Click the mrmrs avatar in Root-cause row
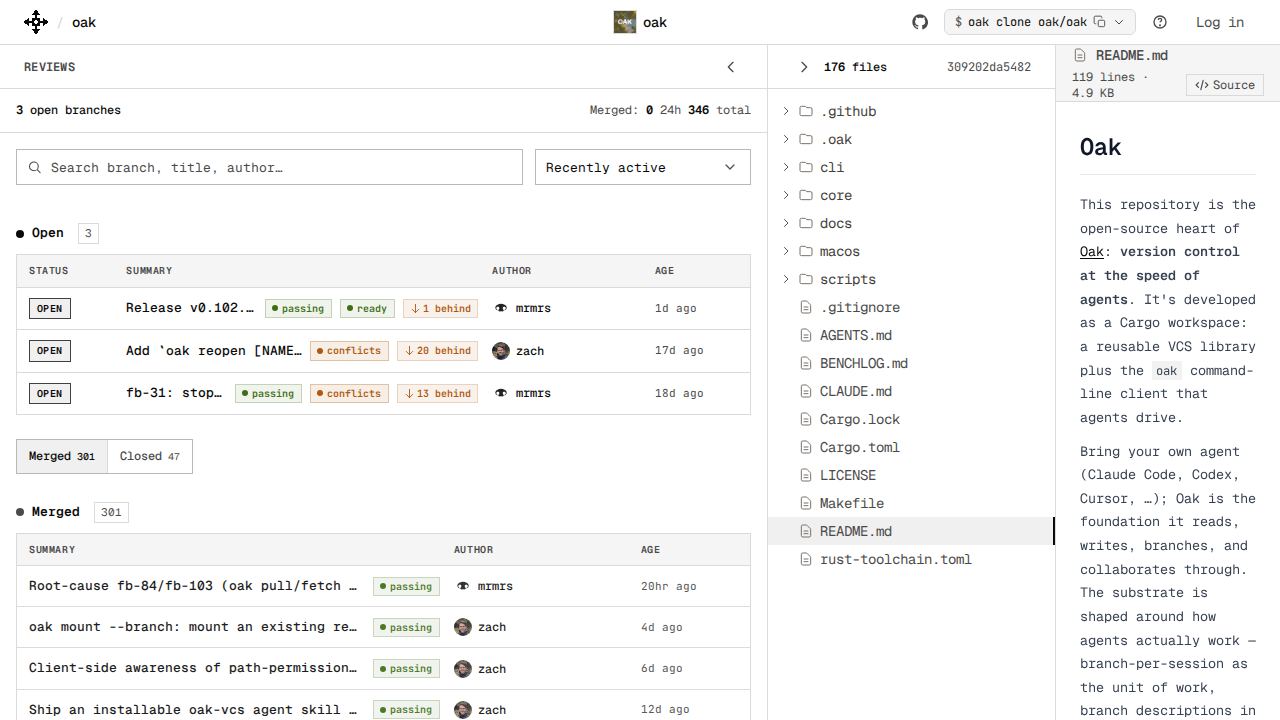Image resolution: width=1280 pixels, height=720 pixels. click(x=463, y=586)
